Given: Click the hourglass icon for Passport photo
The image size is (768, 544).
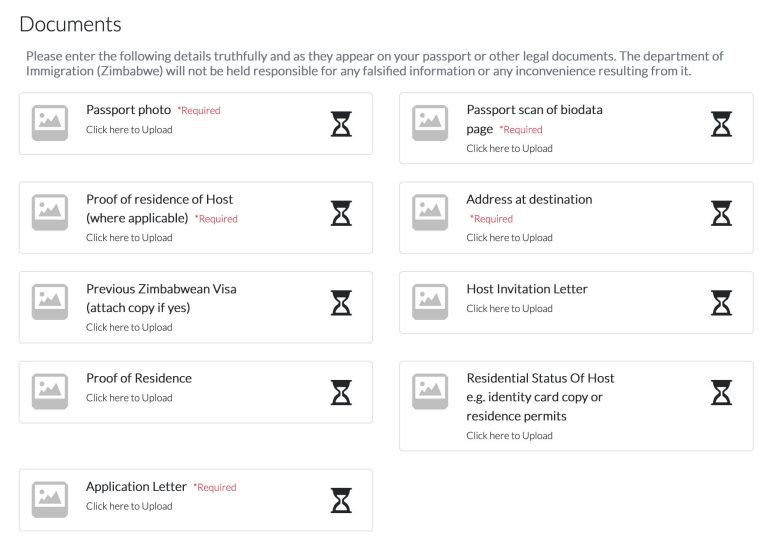Looking at the screenshot, I should (341, 124).
